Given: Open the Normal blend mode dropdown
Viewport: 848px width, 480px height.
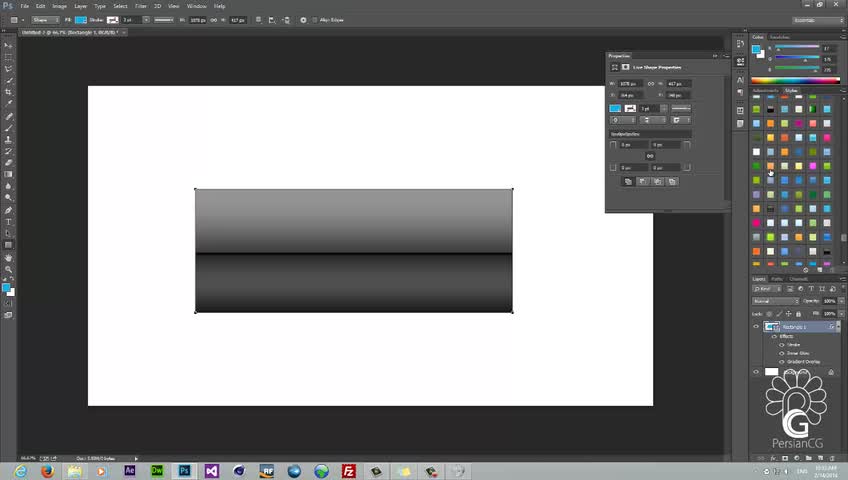Looking at the screenshot, I should point(775,301).
